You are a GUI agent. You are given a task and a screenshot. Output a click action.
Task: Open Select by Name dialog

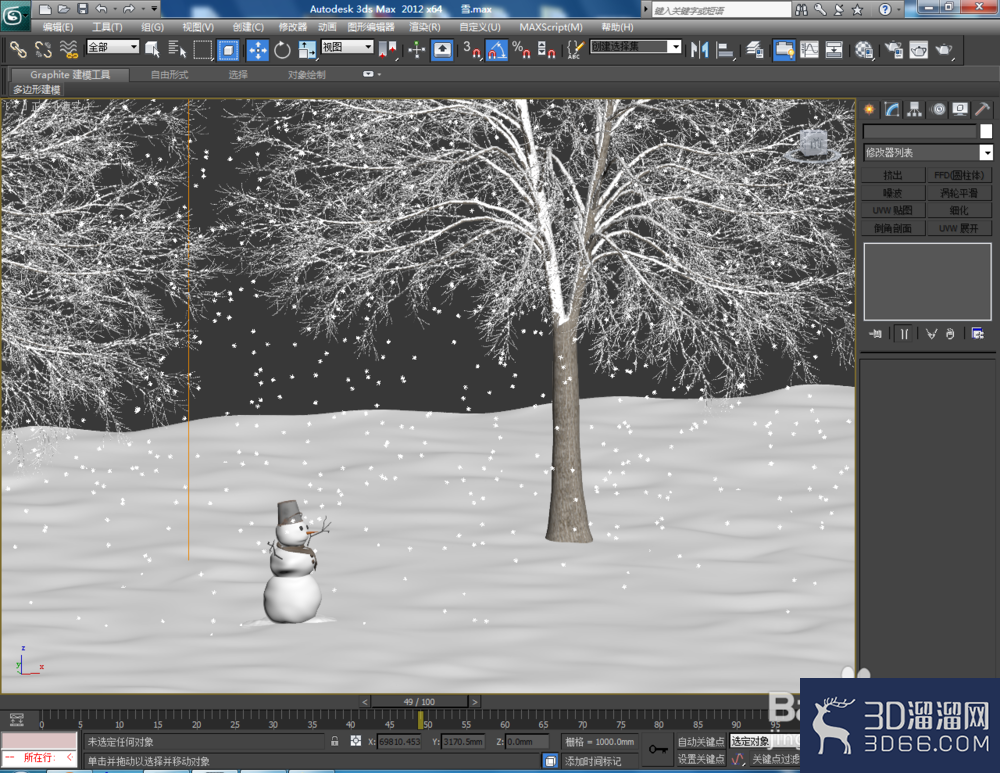tap(177, 50)
